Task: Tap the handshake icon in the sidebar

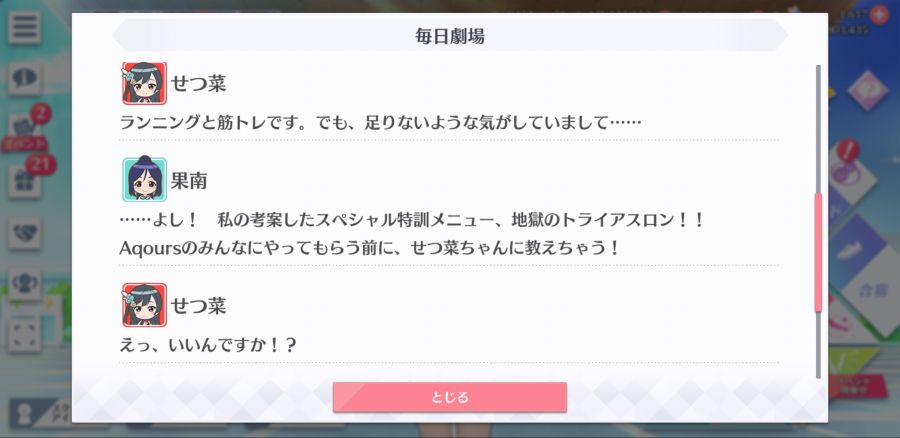Action: (24, 233)
